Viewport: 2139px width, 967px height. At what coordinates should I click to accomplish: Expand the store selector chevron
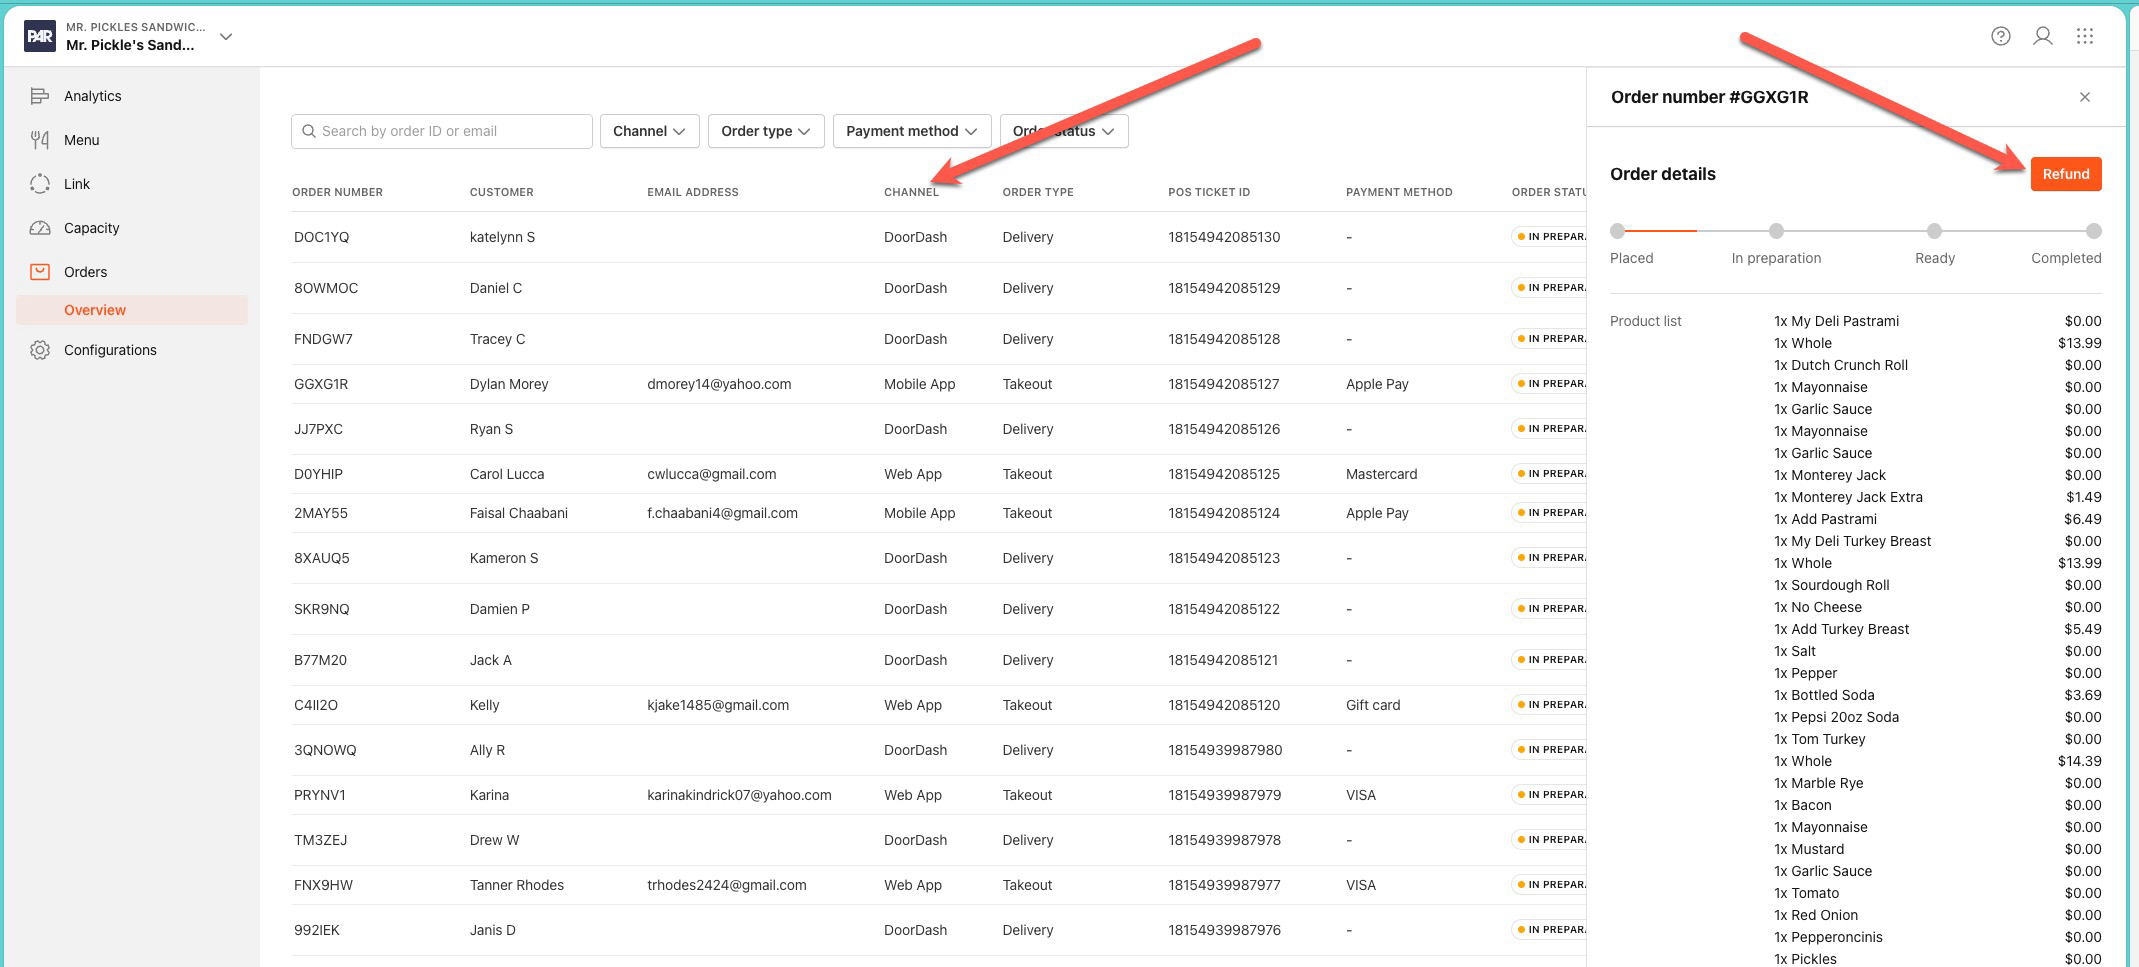tap(226, 37)
